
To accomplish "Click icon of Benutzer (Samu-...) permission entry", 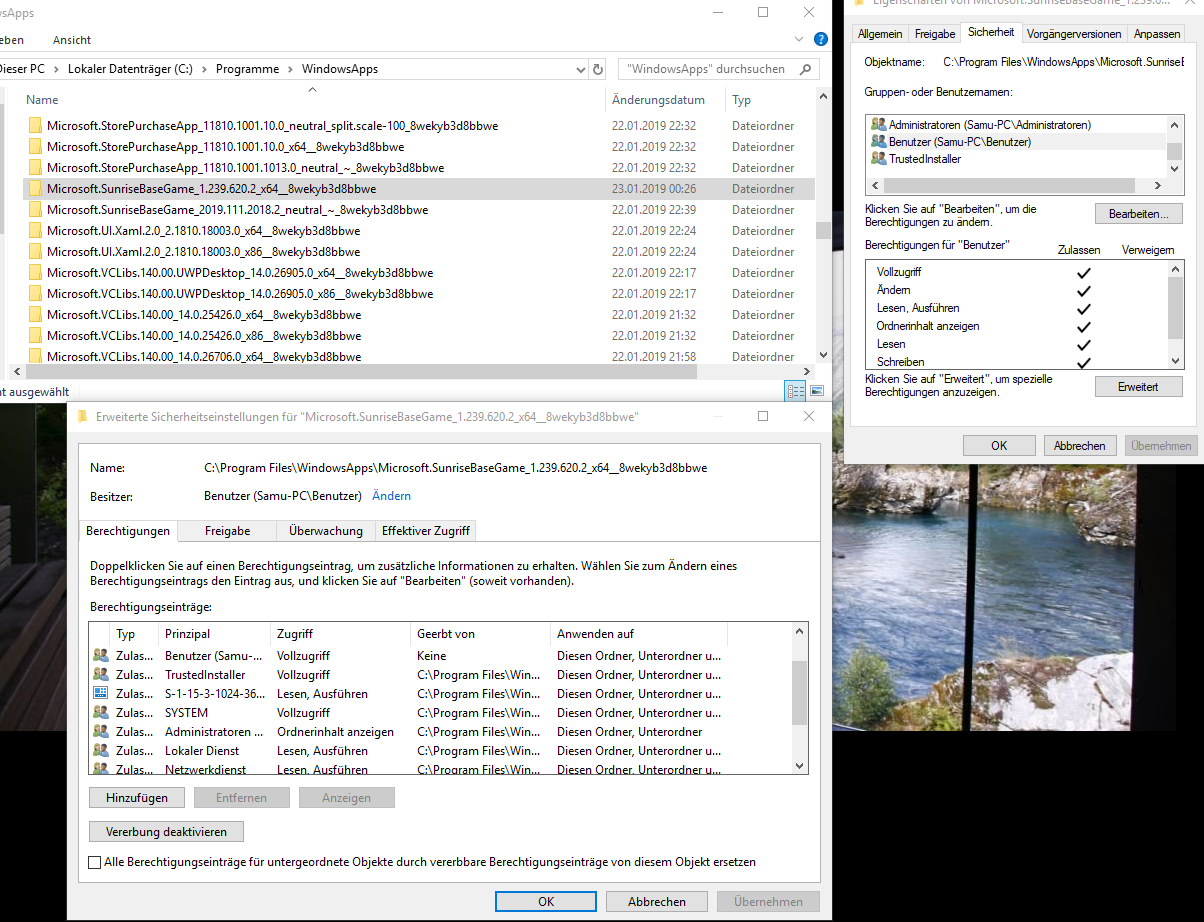I will 100,656.
